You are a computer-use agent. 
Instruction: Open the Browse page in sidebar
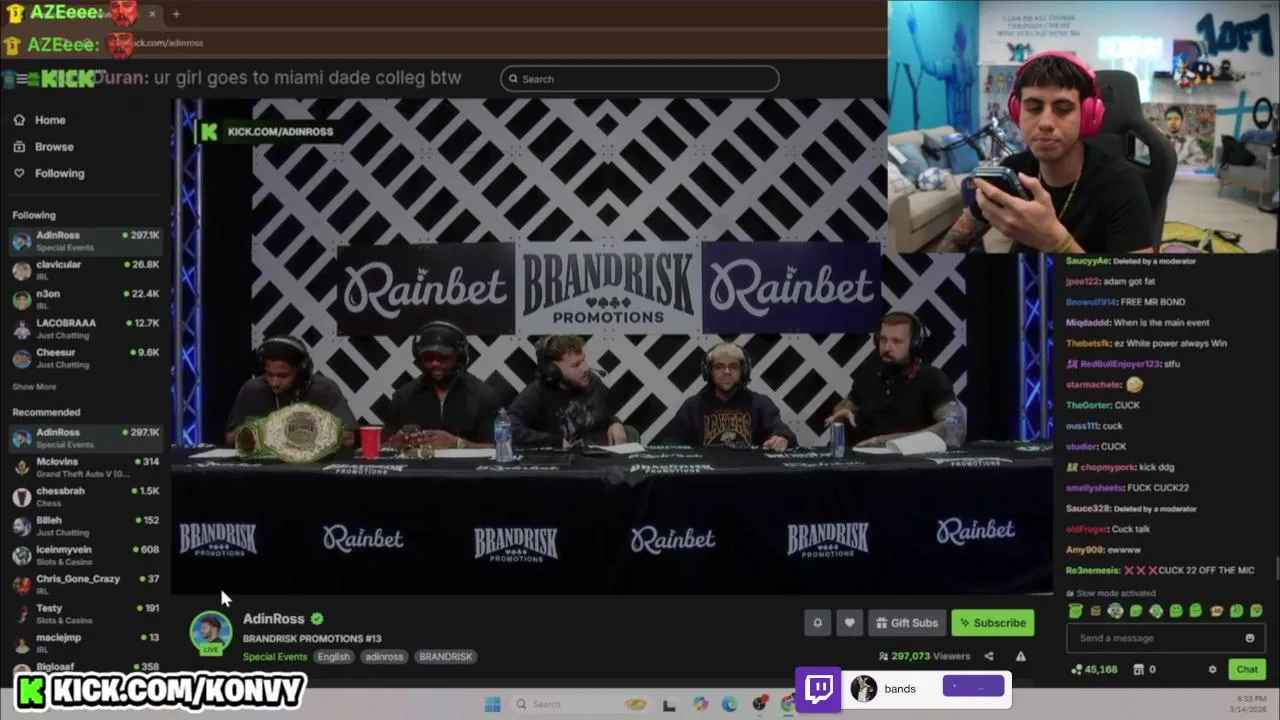43,147
